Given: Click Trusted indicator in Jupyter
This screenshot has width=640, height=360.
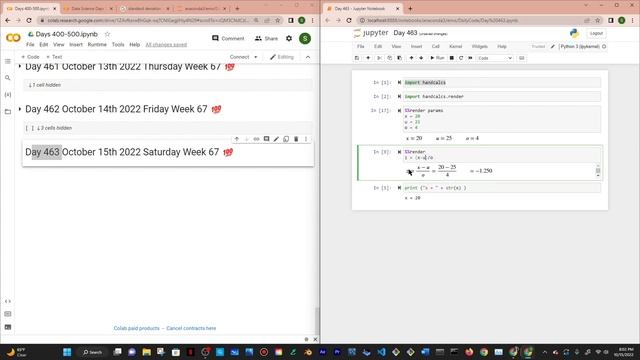Looking at the screenshot, I should (538, 47).
